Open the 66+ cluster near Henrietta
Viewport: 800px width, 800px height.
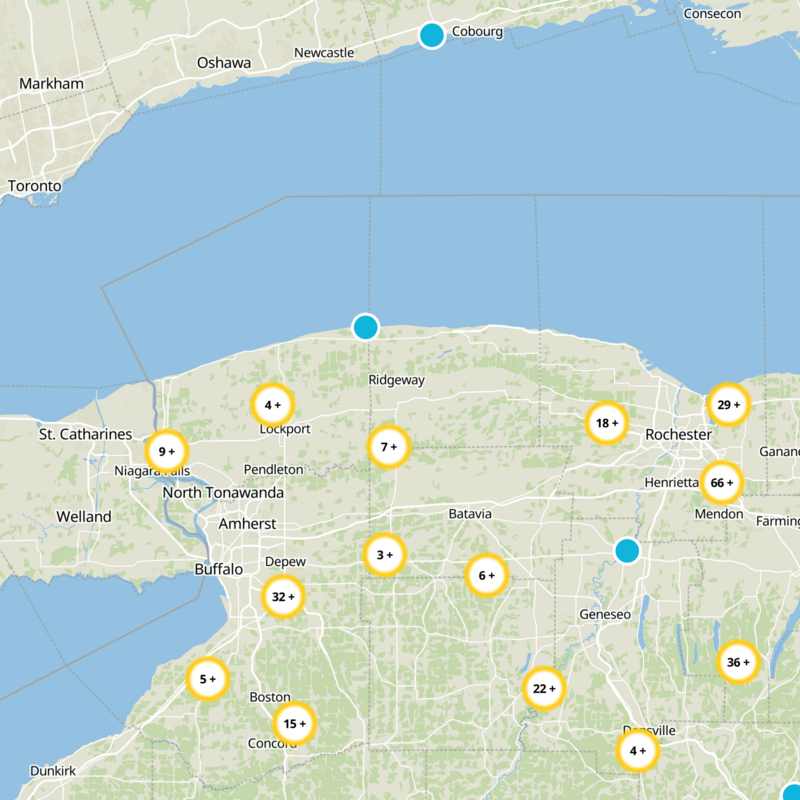pos(722,483)
